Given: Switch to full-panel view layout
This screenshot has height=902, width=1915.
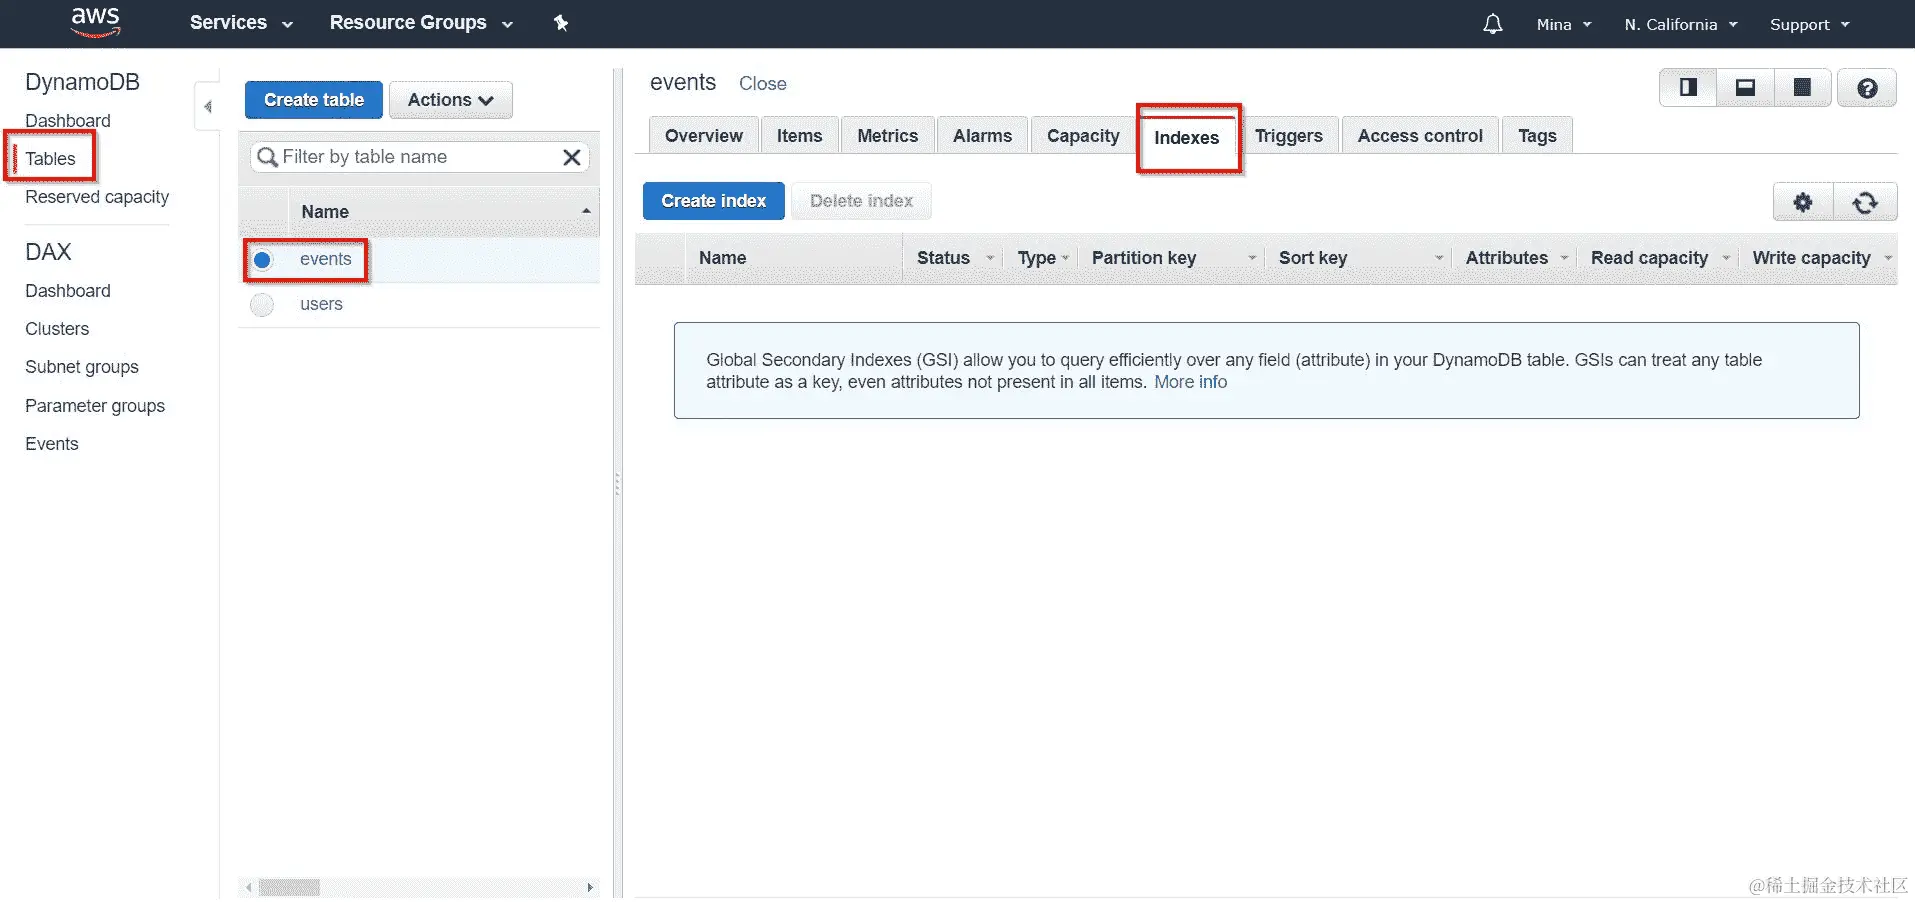Looking at the screenshot, I should click(x=1802, y=88).
